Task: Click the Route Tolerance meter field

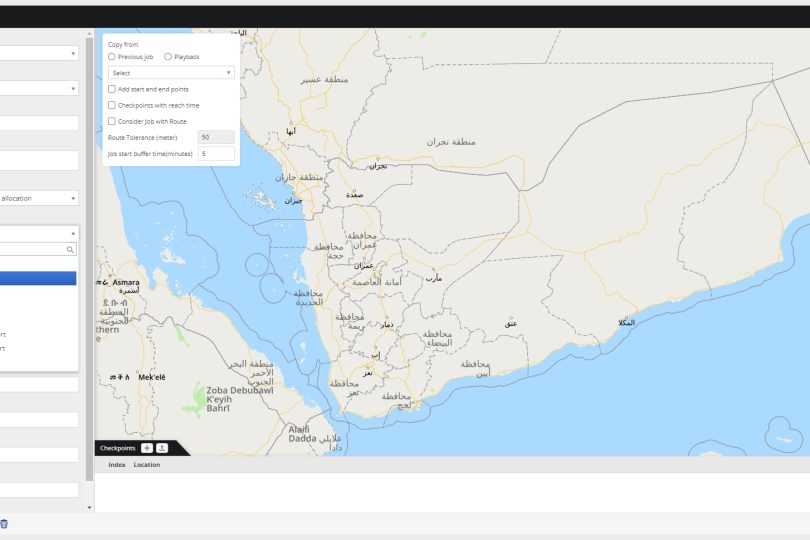Action: coord(216,137)
